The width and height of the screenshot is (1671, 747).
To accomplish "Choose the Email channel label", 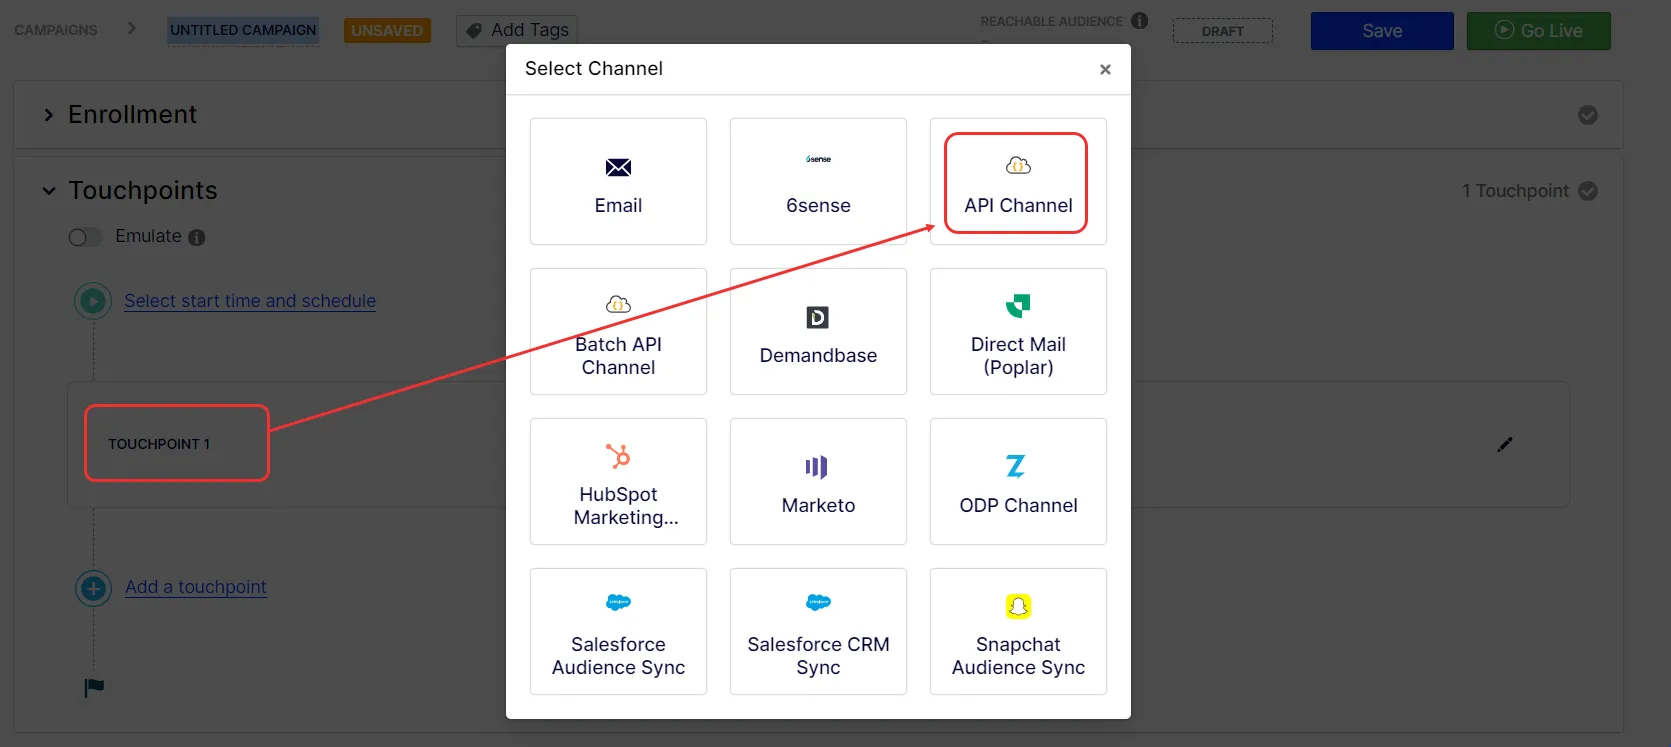I will 618,205.
